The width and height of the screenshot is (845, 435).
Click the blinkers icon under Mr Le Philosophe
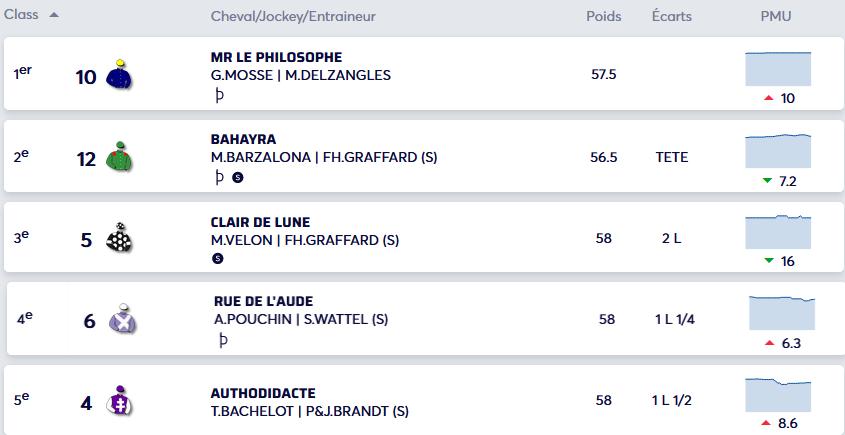(219, 95)
